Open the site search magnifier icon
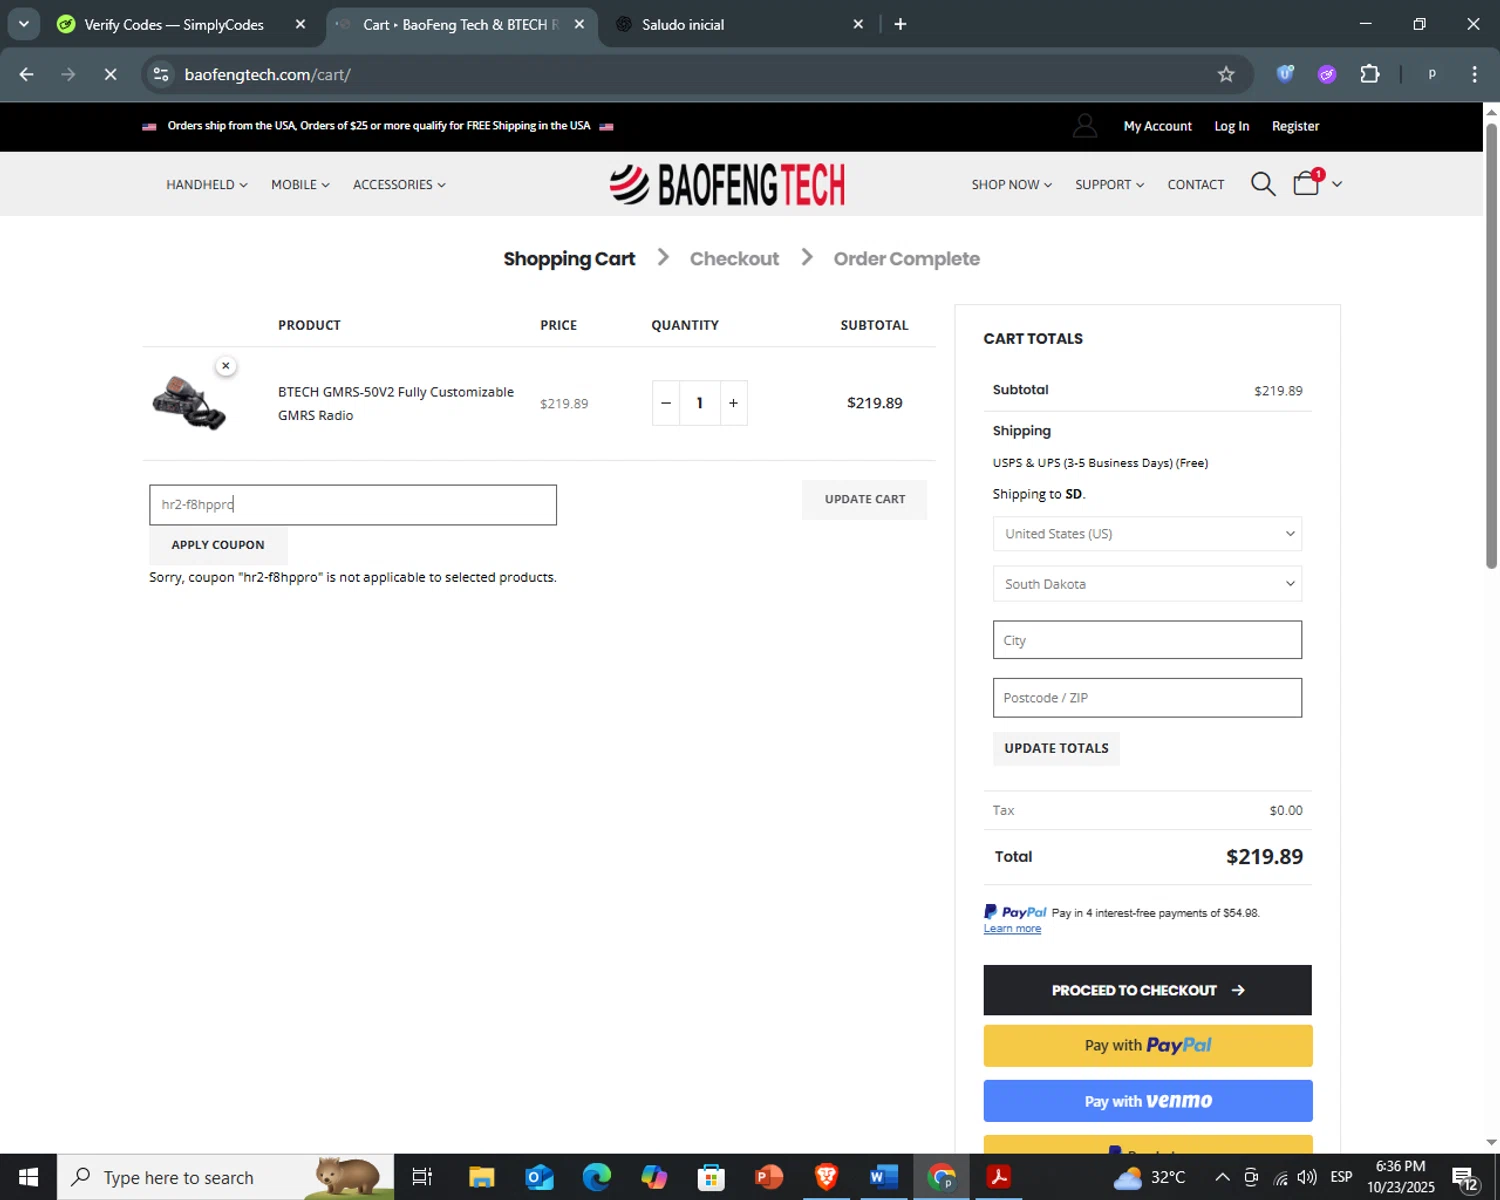 click(1263, 184)
